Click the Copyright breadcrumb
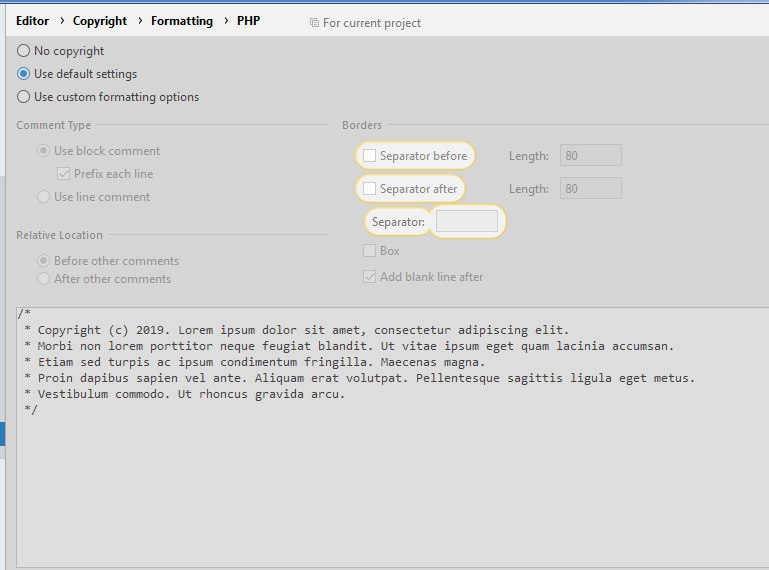 (100, 21)
